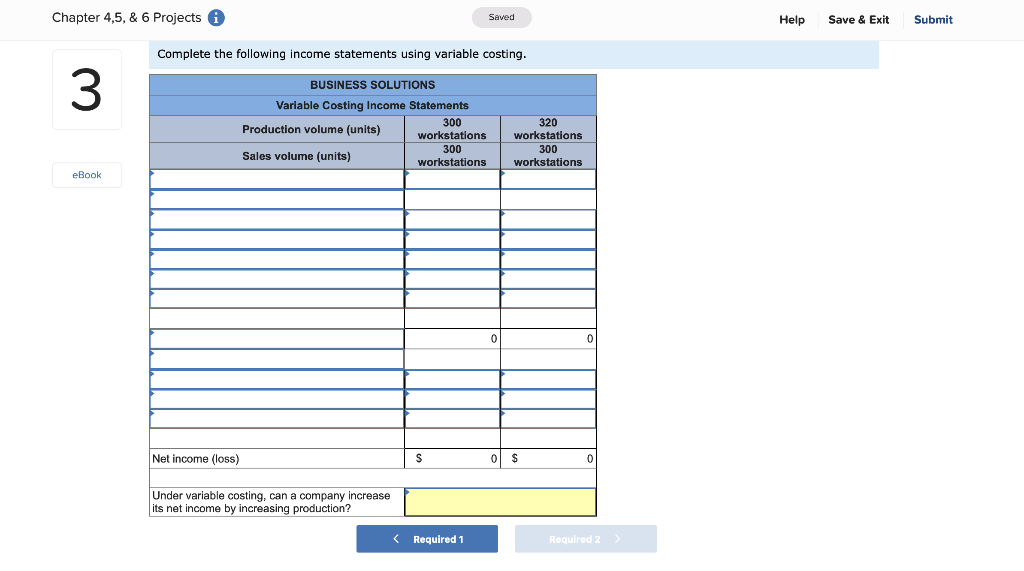Screen dimensions: 1024x571
Task: Go back to Required 1
Action: (427, 539)
